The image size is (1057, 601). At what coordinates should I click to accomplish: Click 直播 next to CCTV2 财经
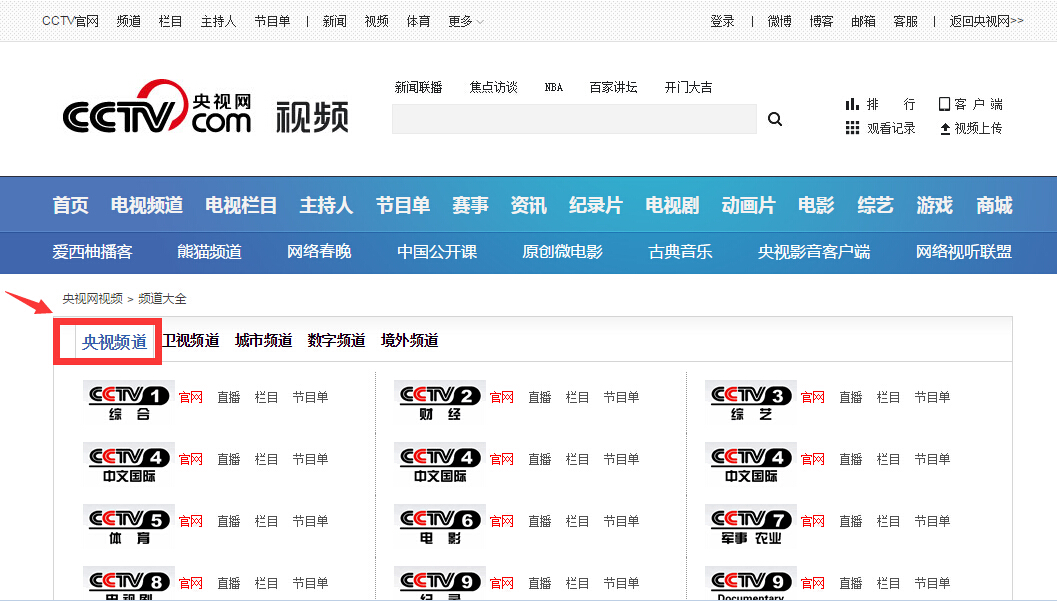click(x=539, y=398)
